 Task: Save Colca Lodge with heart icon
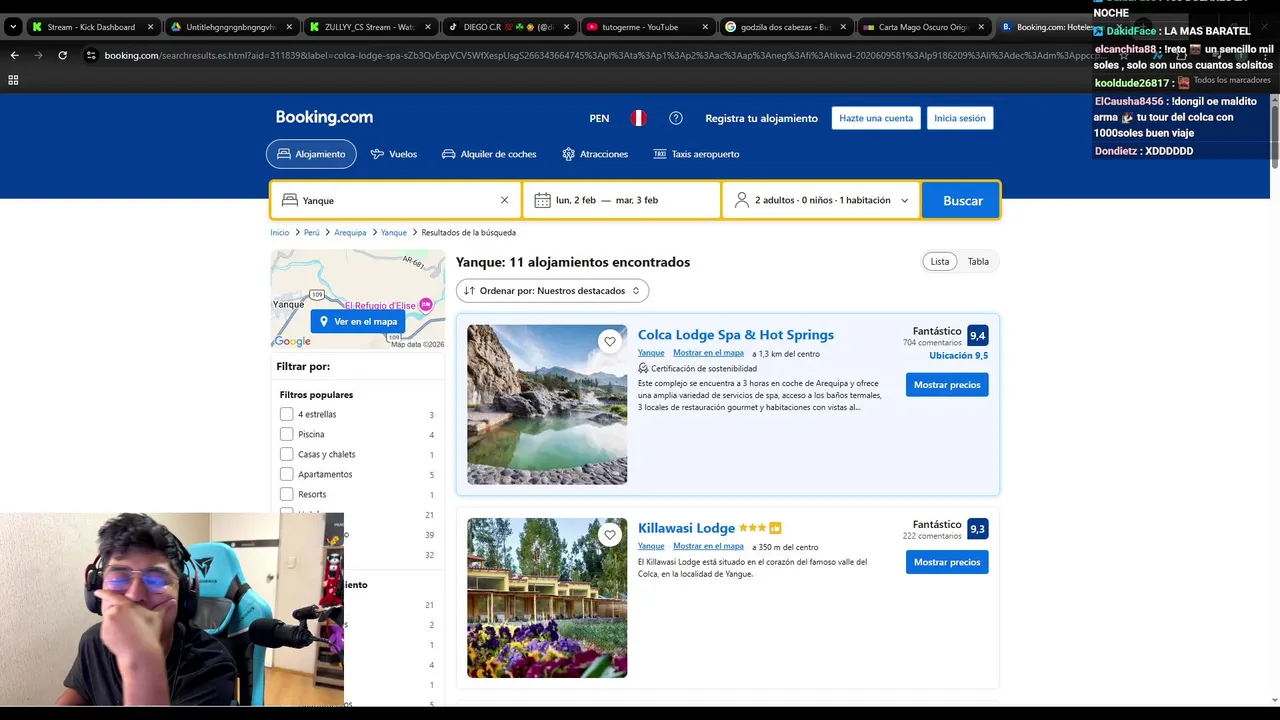tap(610, 342)
